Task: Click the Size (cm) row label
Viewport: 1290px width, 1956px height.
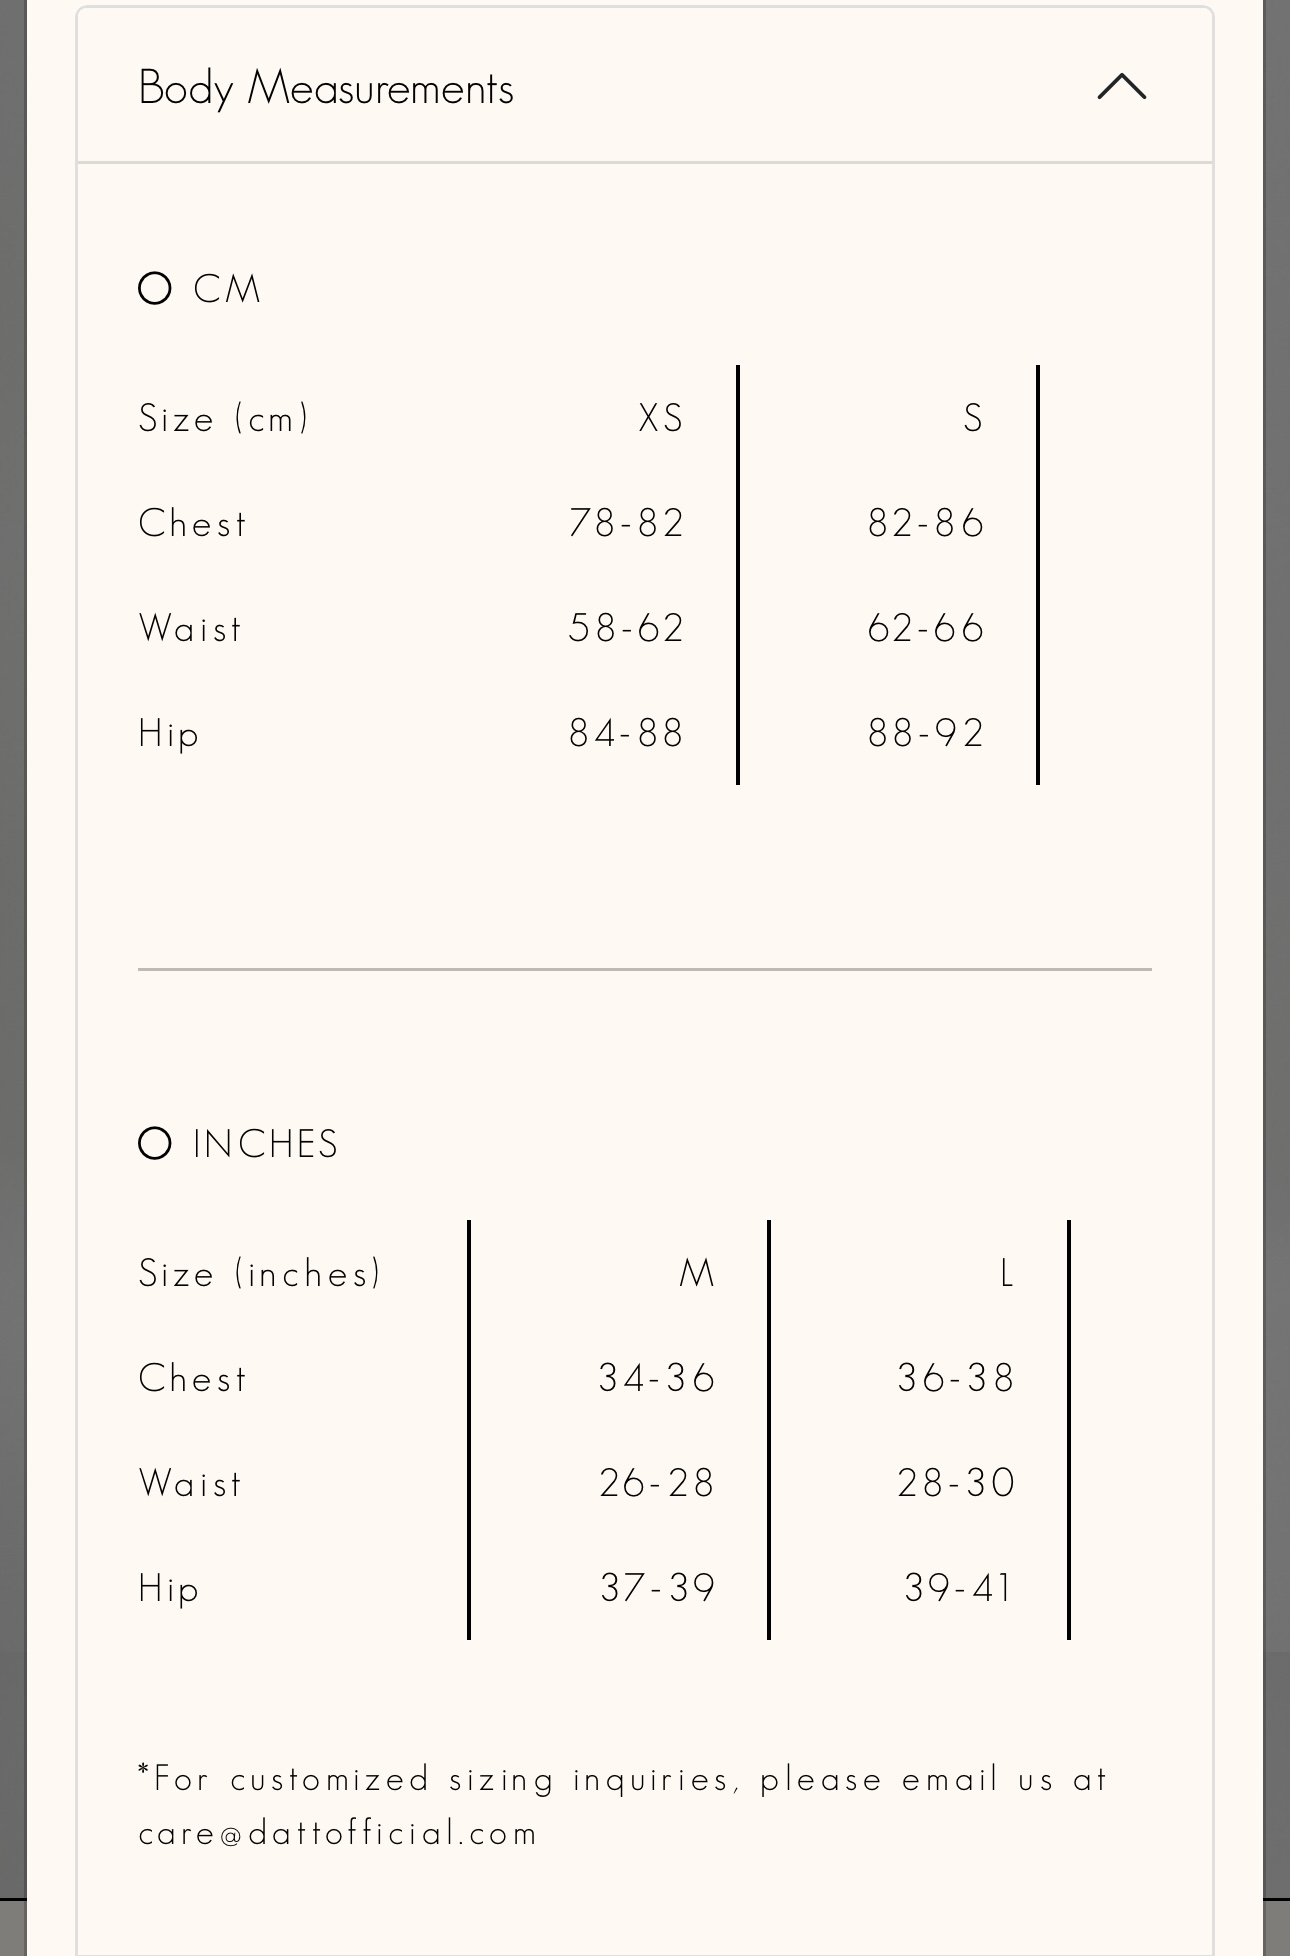Action: (x=224, y=418)
